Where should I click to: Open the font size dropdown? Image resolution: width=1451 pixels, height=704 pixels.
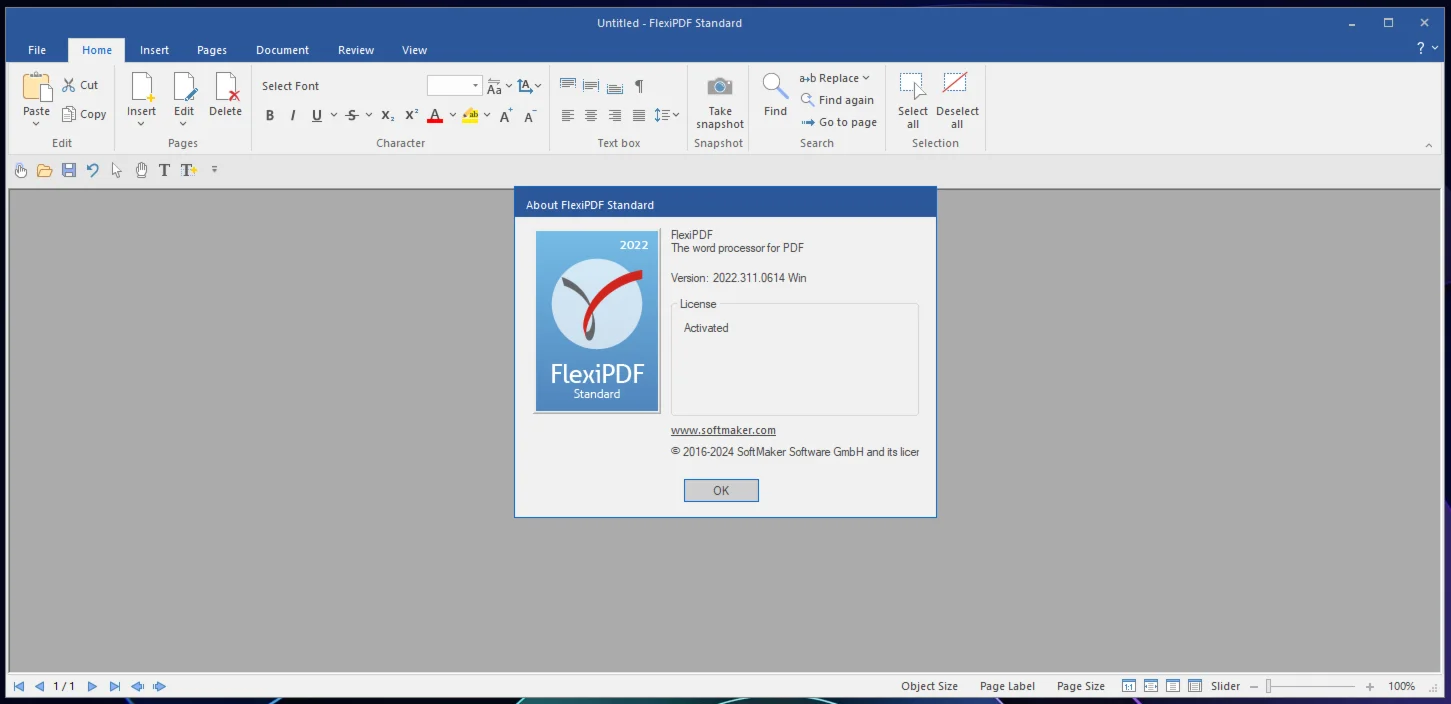point(475,86)
